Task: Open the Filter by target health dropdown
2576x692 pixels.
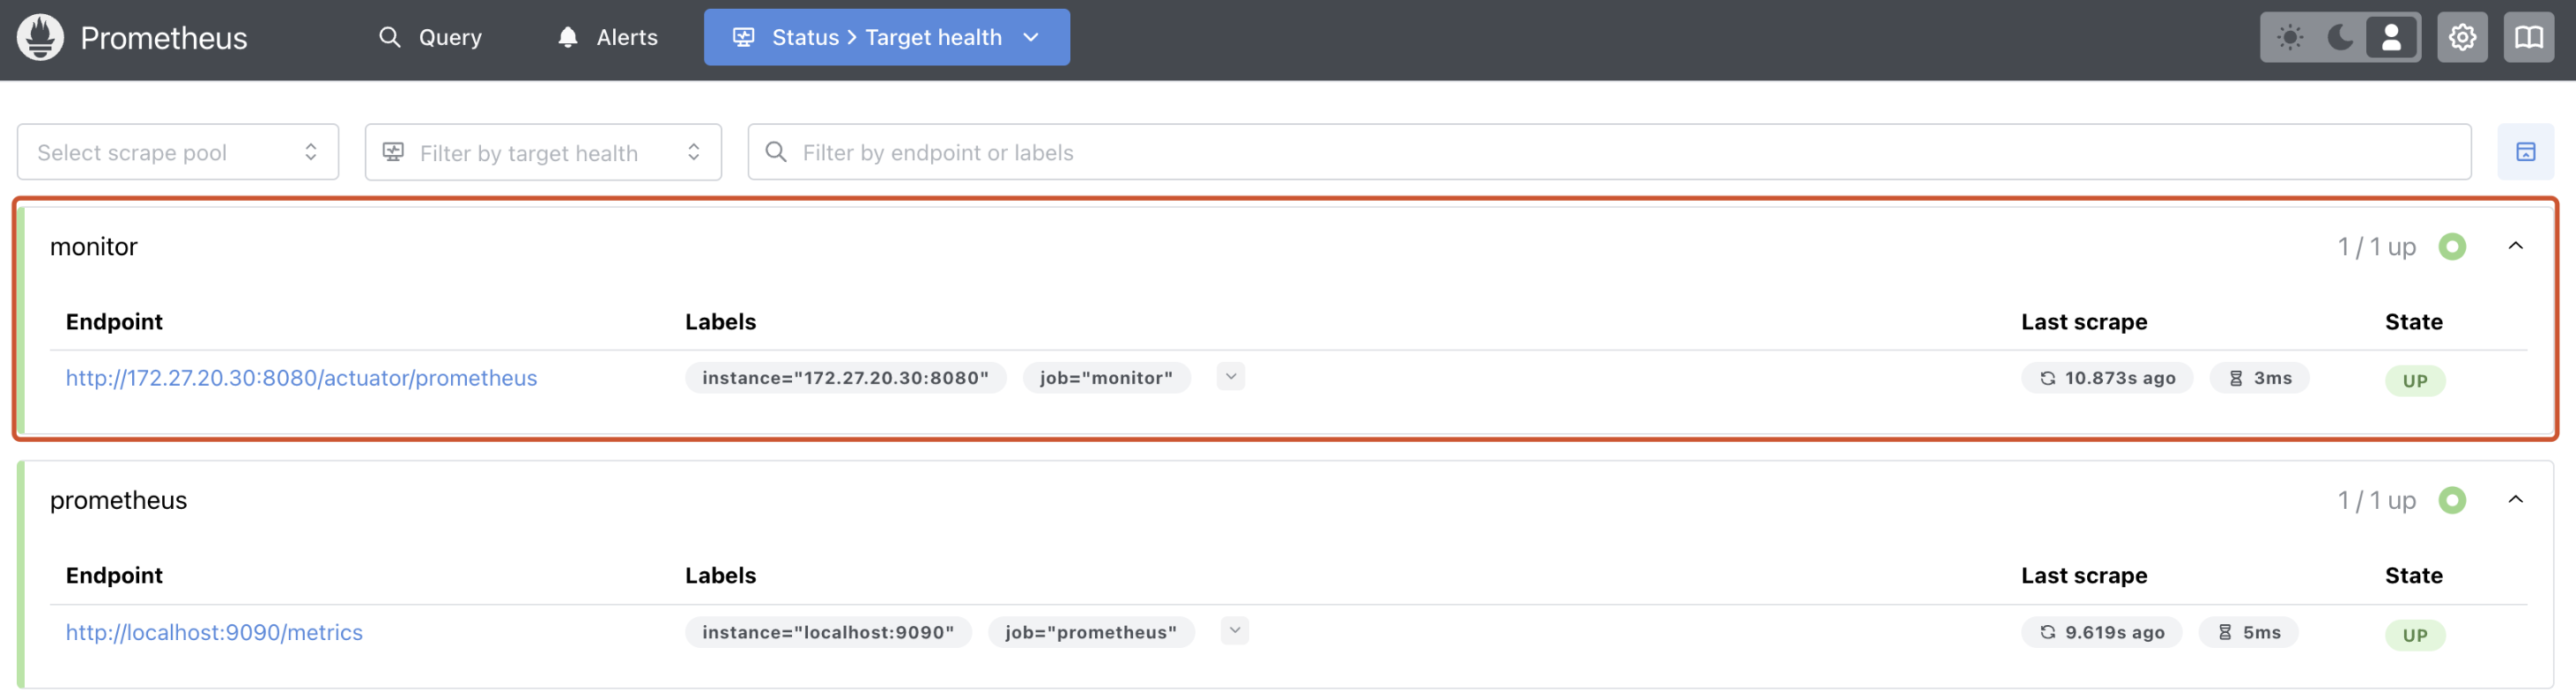Action: tap(543, 152)
